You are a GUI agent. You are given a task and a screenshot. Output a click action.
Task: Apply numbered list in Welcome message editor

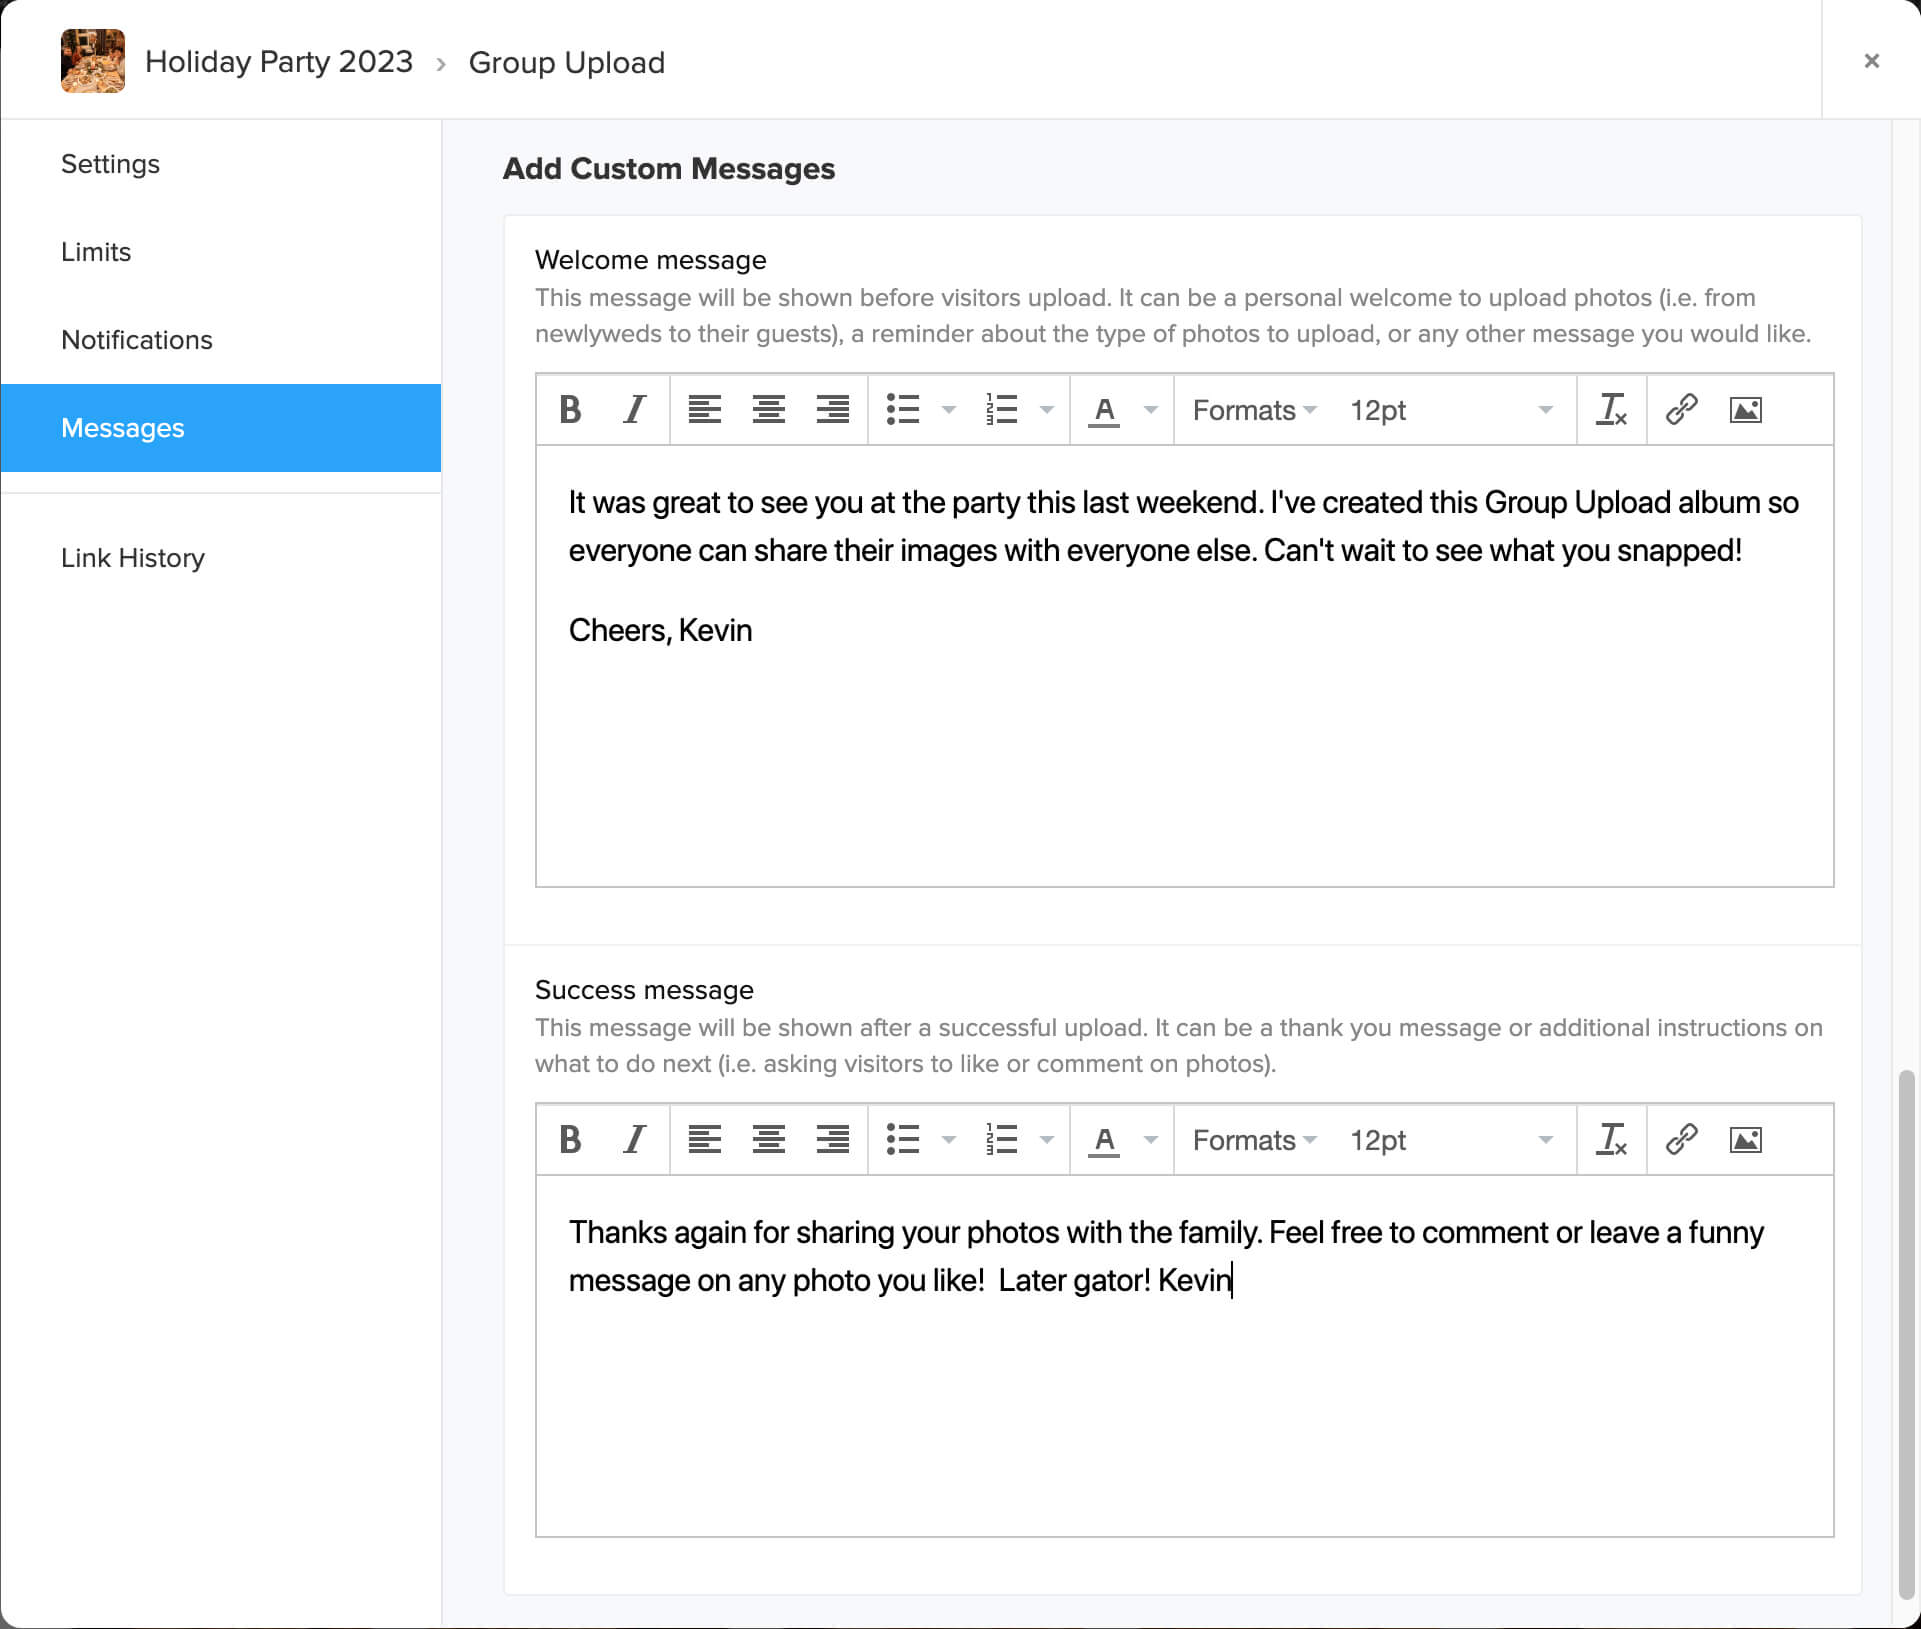[x=1001, y=410]
